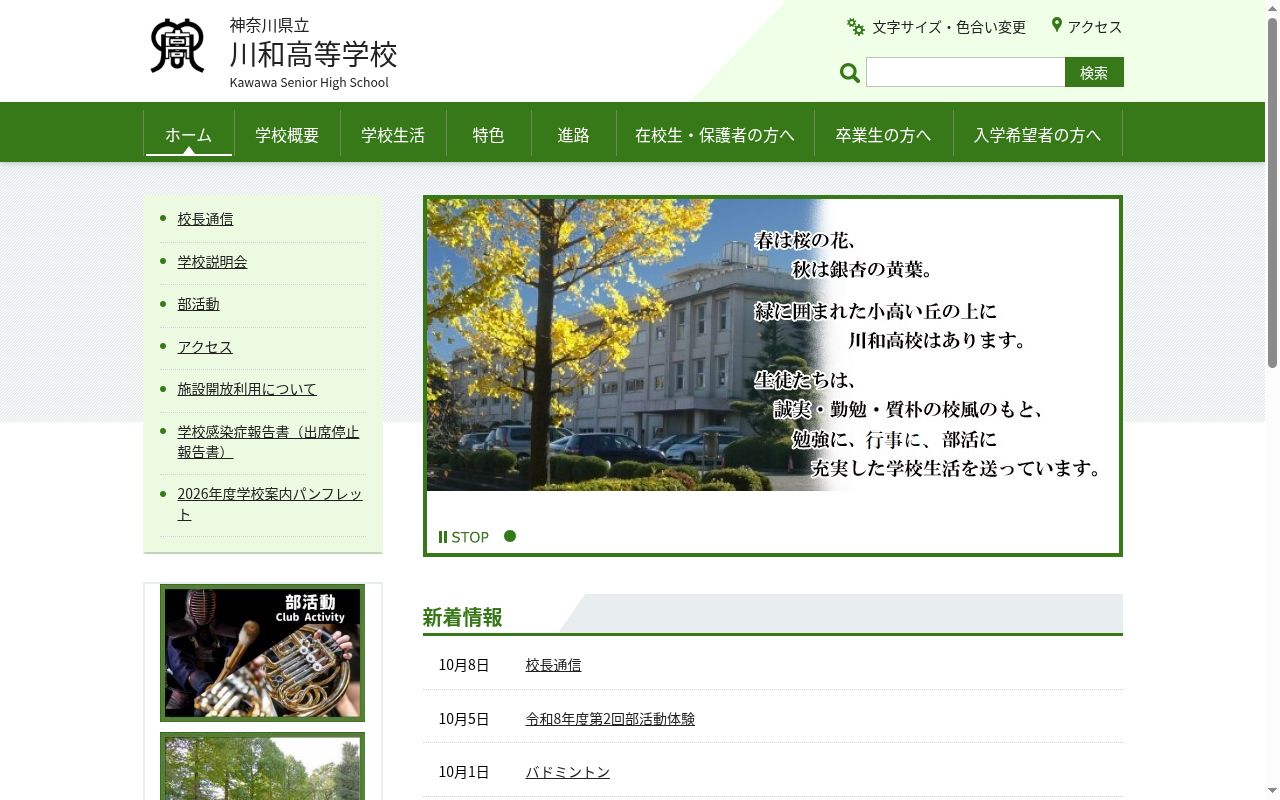Focus the site search input field
Viewport: 1280px width, 800px height.
coord(965,72)
